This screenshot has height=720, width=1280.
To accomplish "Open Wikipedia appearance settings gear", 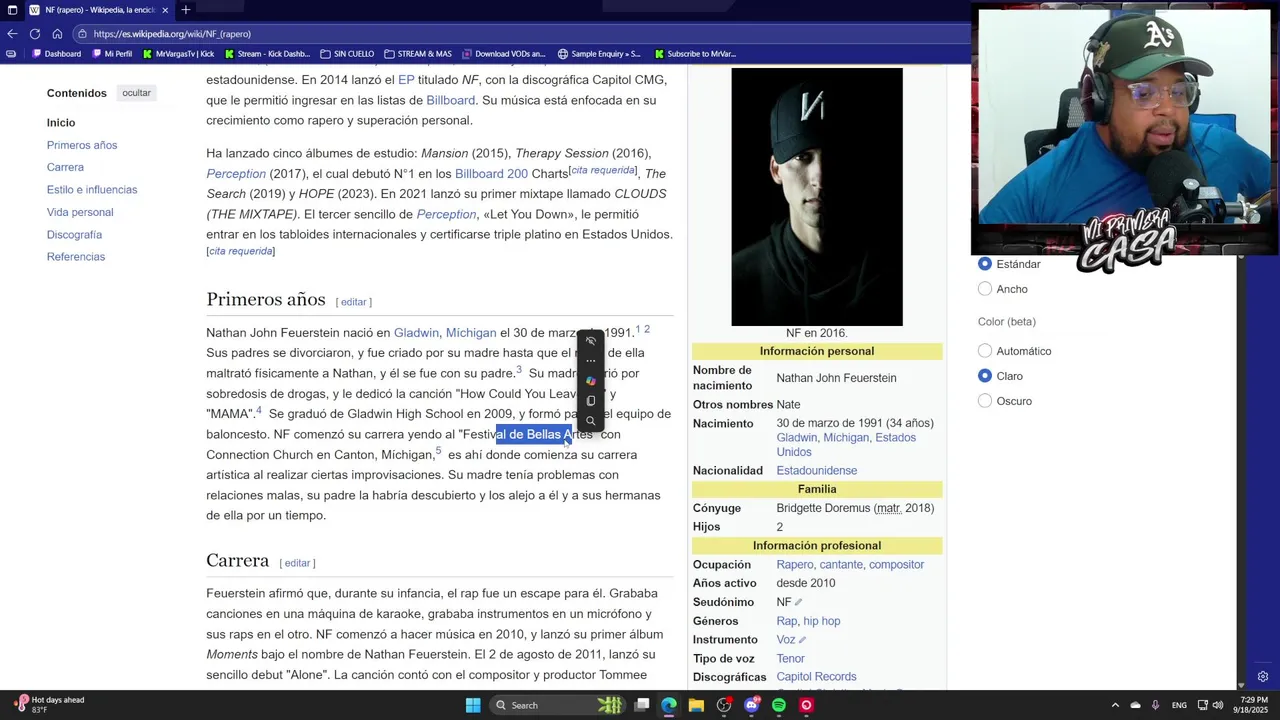I will (x=1263, y=677).
